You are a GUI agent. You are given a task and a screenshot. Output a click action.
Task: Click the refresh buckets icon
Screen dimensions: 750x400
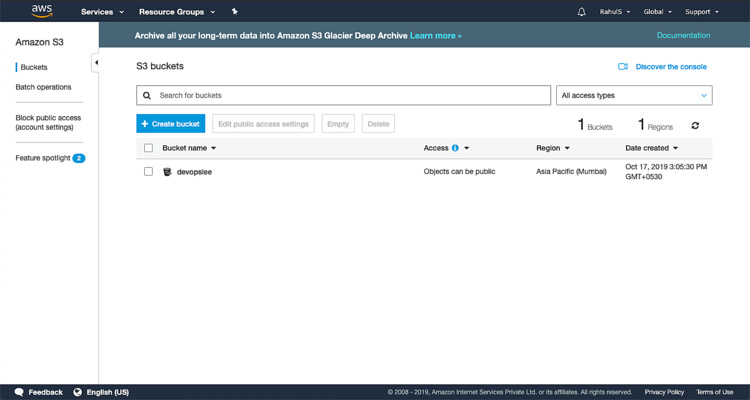[x=695, y=126]
